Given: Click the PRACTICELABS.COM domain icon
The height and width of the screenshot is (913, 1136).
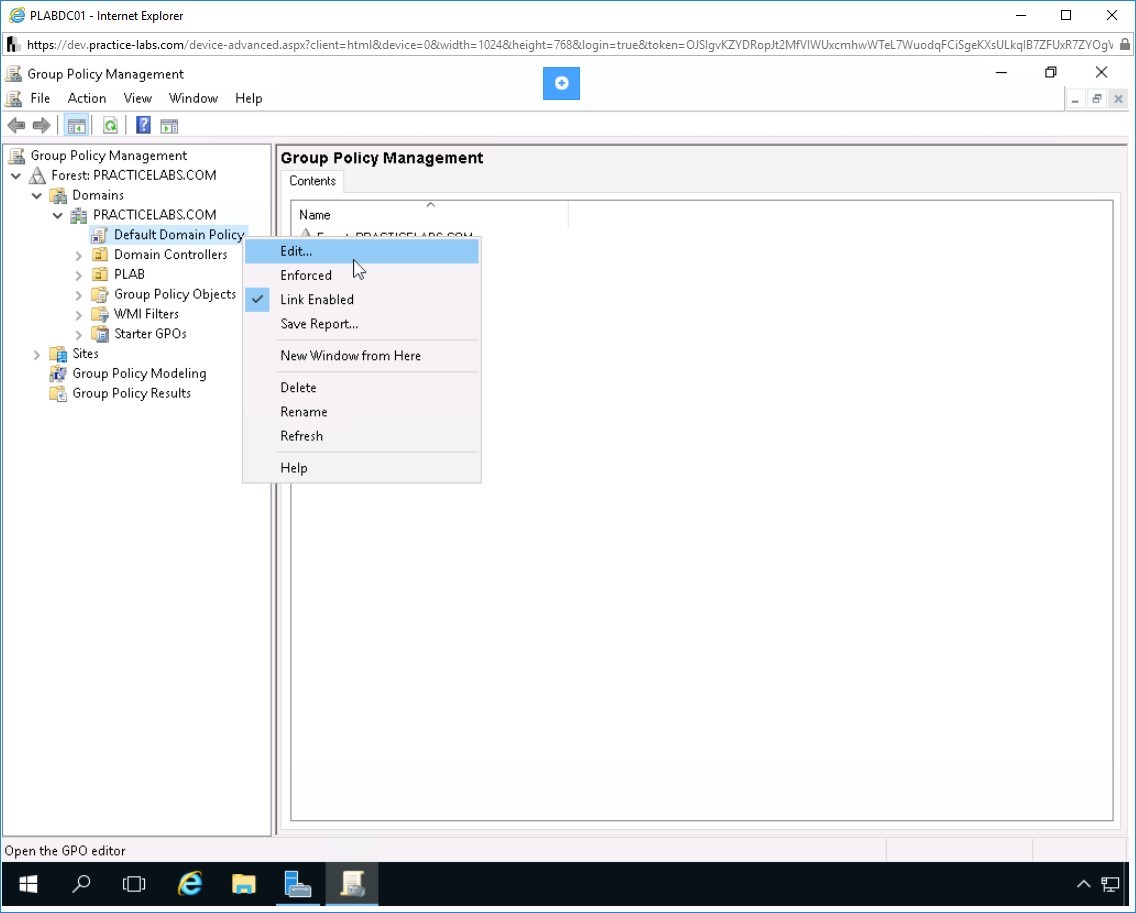Looking at the screenshot, I should [78, 215].
